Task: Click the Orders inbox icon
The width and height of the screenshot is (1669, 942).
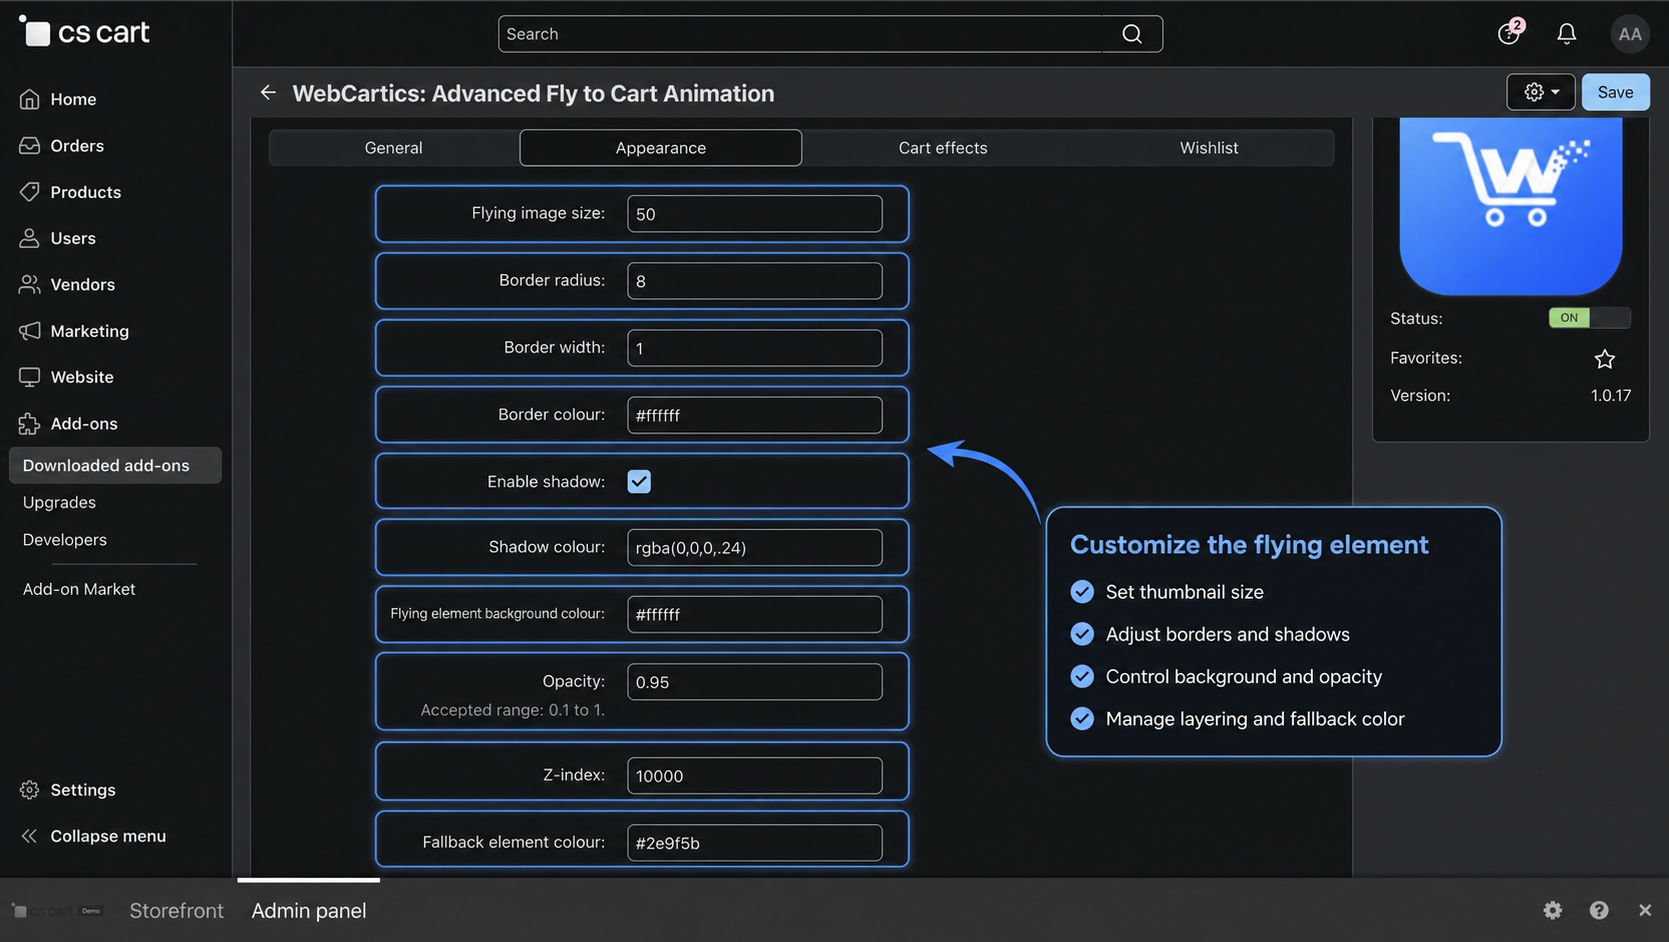Action: click(x=30, y=146)
